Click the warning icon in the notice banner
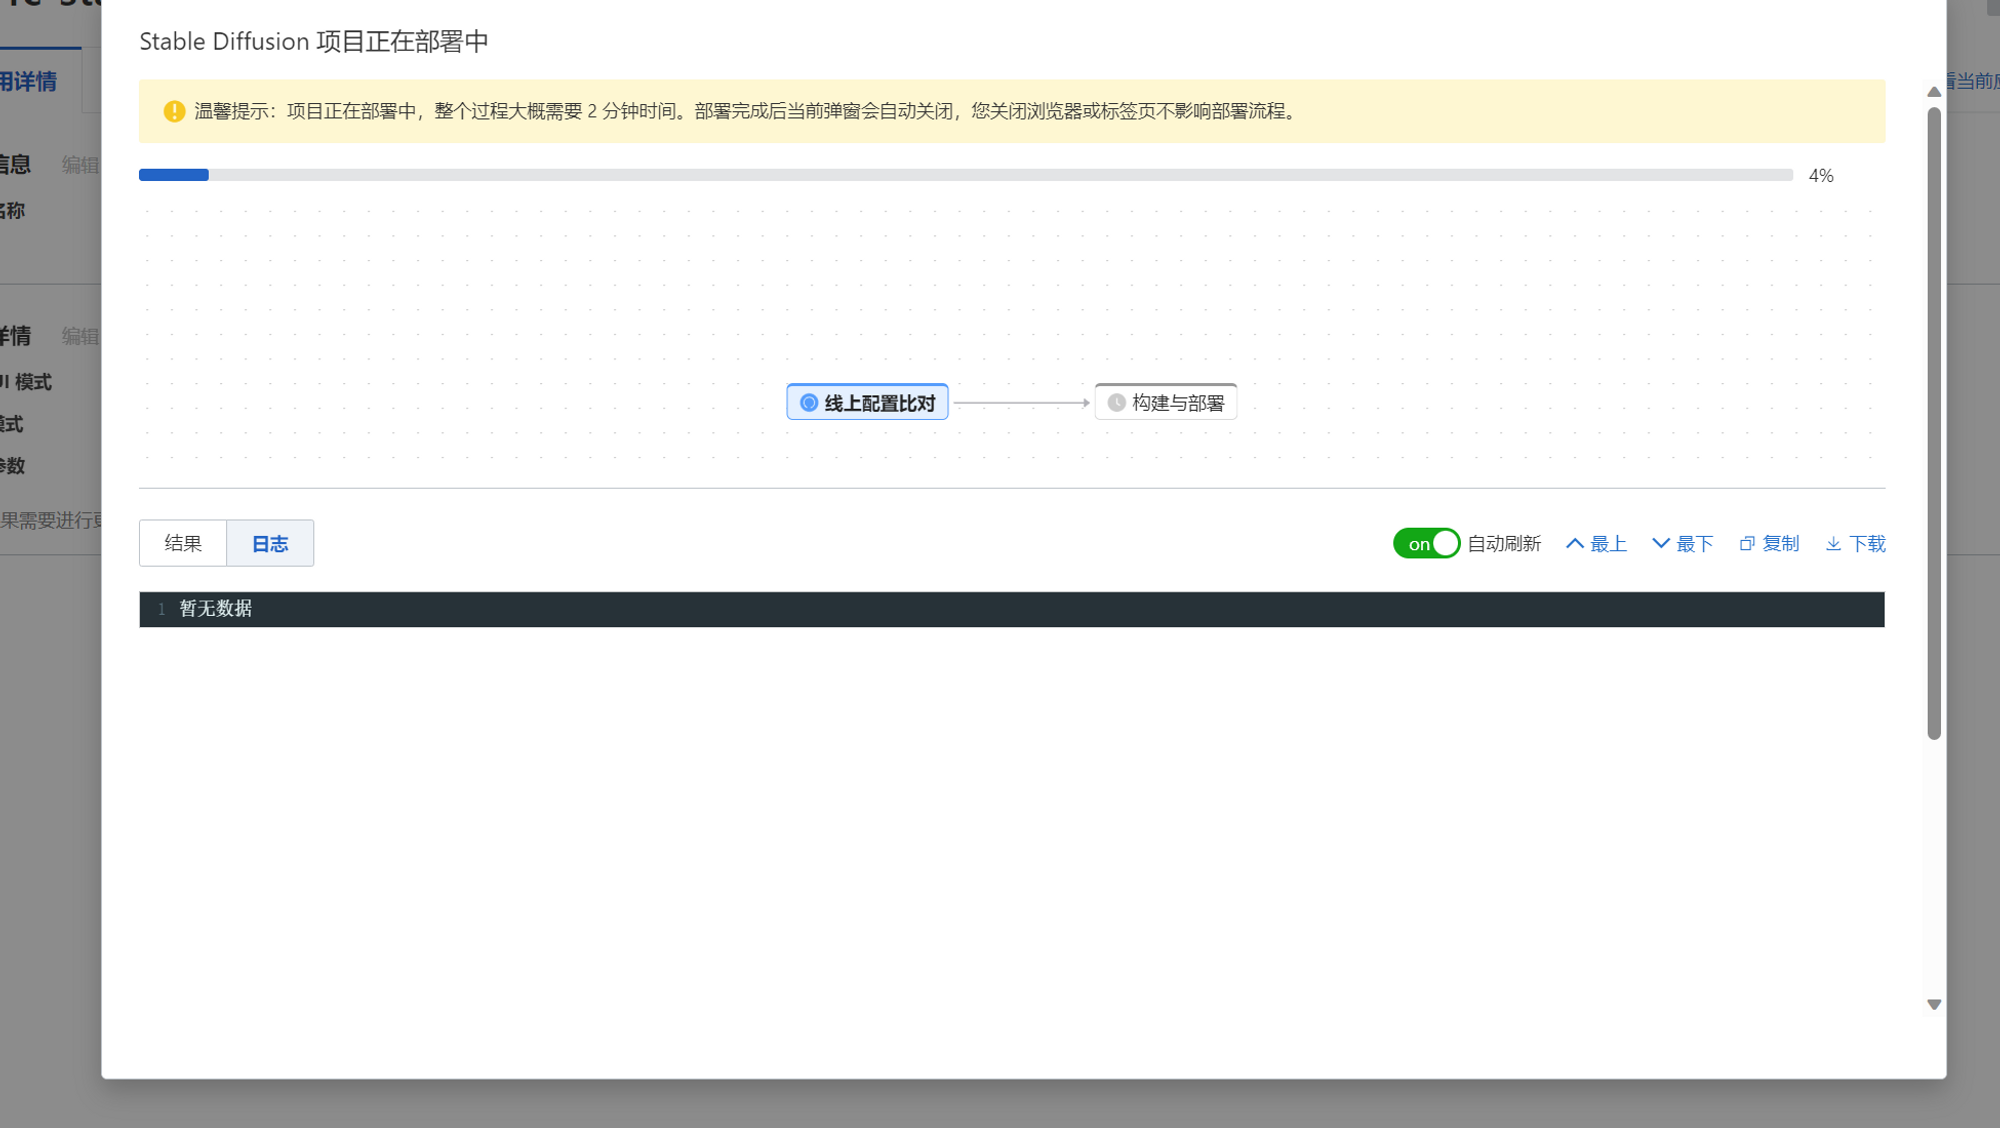 pyautogui.click(x=172, y=111)
